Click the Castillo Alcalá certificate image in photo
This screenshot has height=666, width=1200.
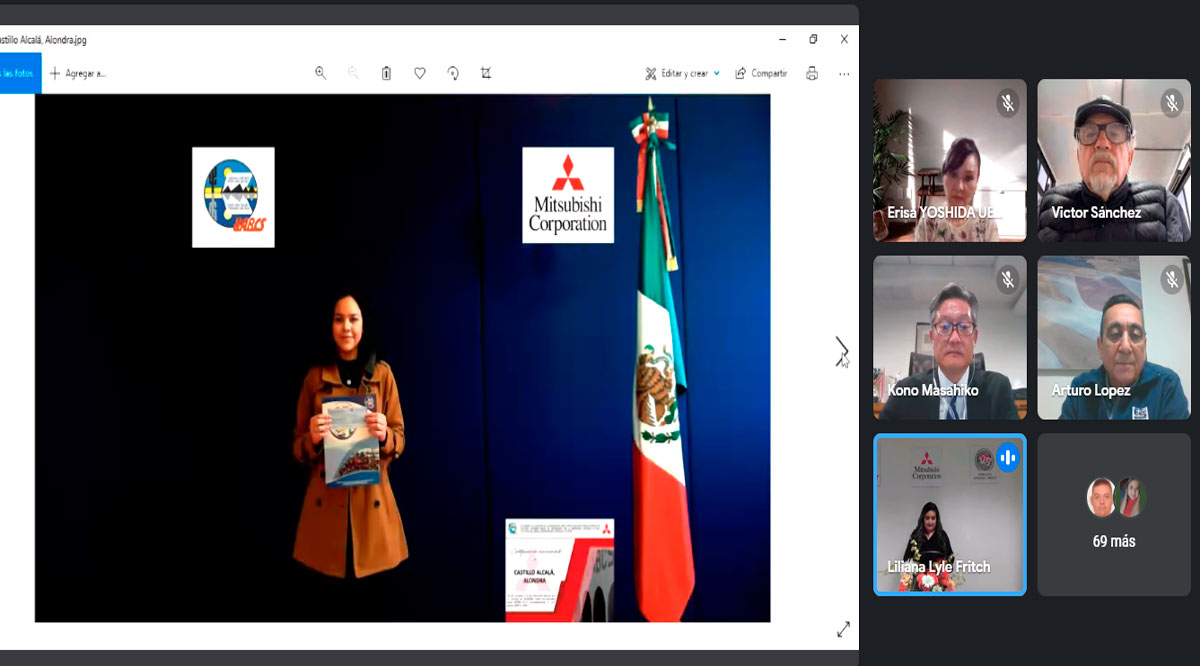(x=559, y=570)
